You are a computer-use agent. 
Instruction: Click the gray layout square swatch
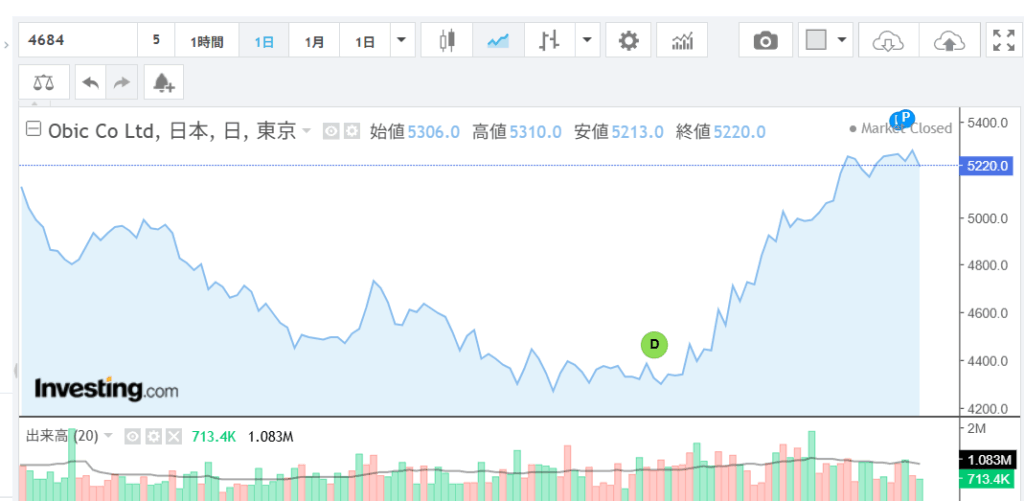pyautogui.click(x=816, y=40)
